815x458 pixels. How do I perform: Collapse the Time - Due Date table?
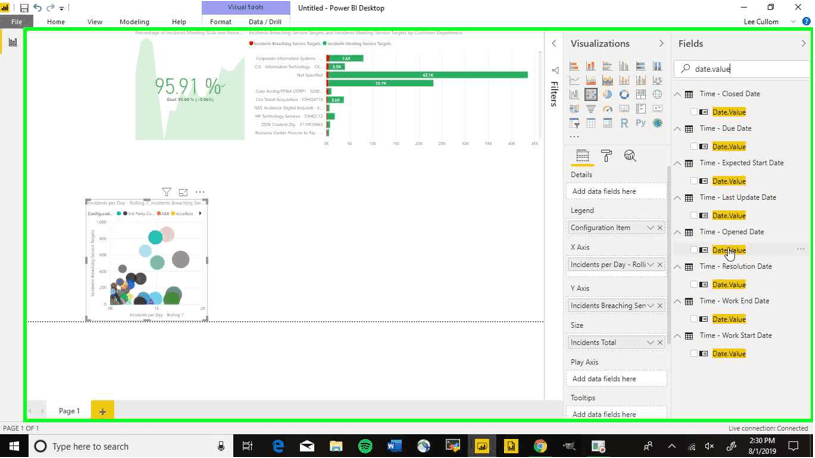point(677,128)
